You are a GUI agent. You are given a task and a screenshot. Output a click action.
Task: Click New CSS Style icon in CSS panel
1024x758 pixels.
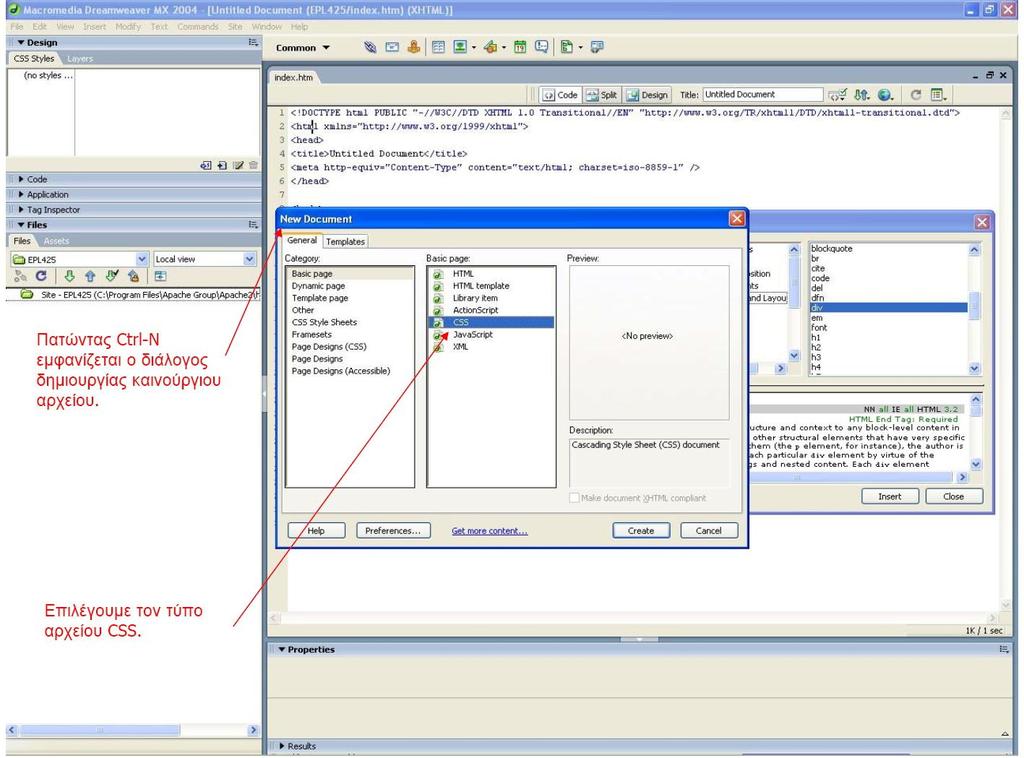222,166
